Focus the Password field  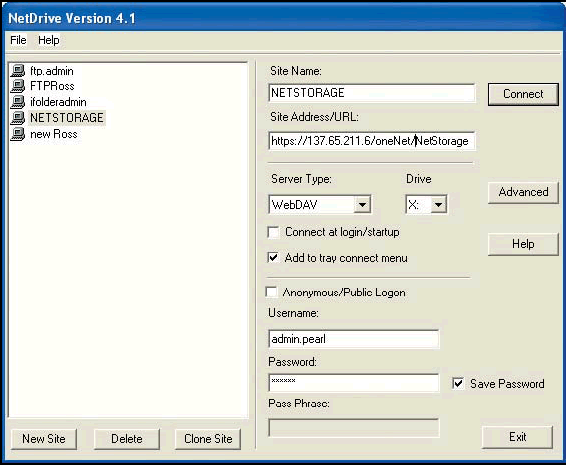(x=354, y=383)
